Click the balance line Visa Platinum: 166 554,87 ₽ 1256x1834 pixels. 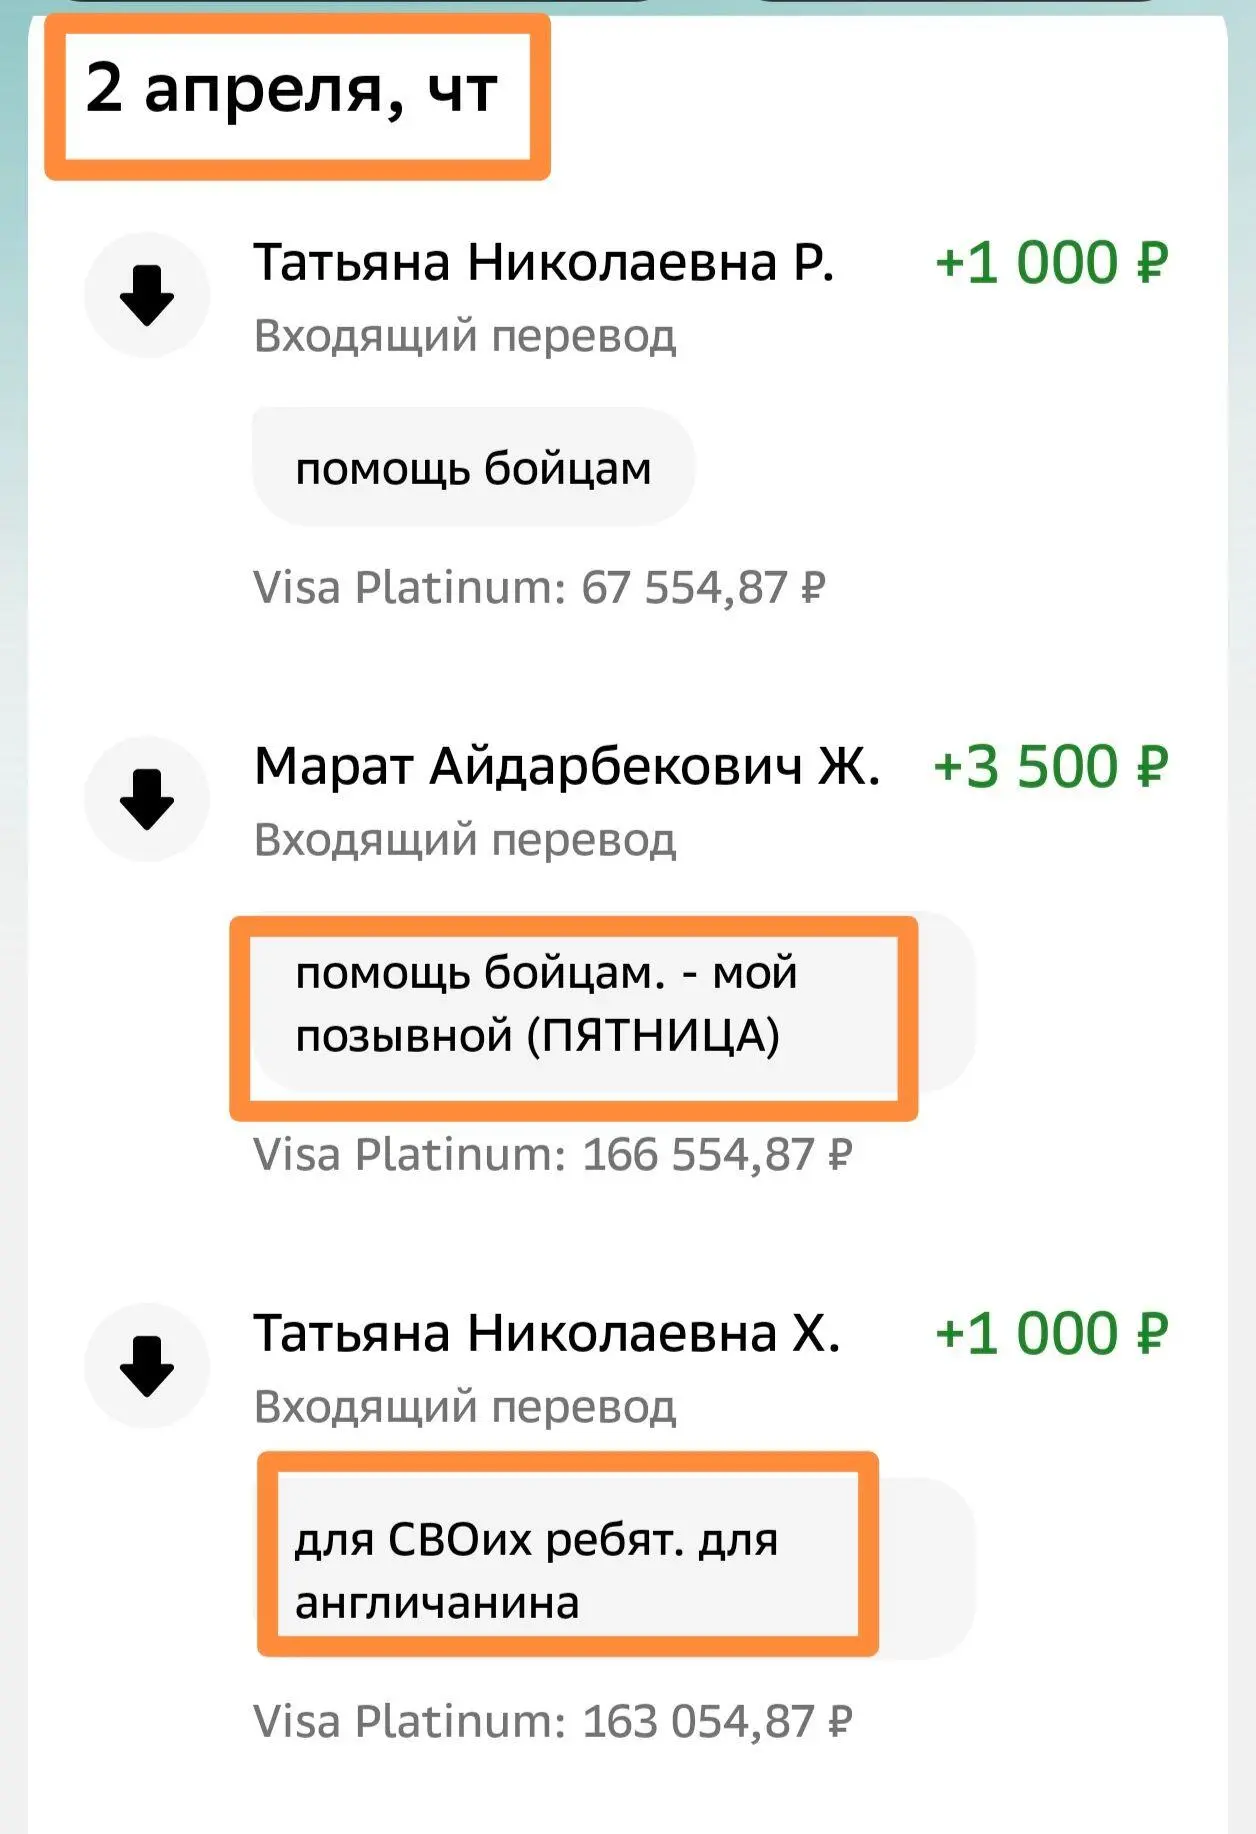(x=552, y=1154)
